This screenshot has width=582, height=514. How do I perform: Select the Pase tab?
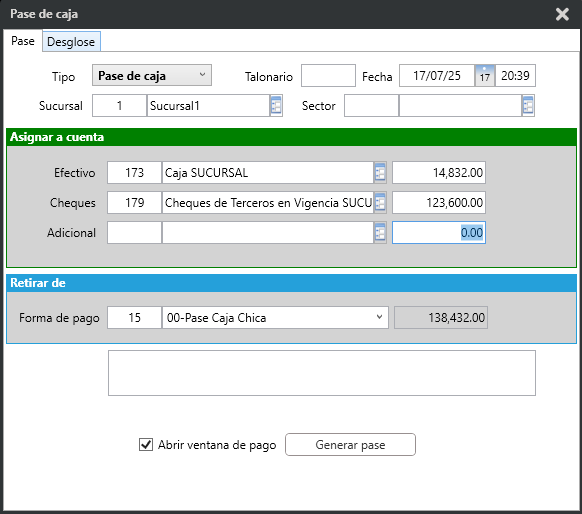23,41
